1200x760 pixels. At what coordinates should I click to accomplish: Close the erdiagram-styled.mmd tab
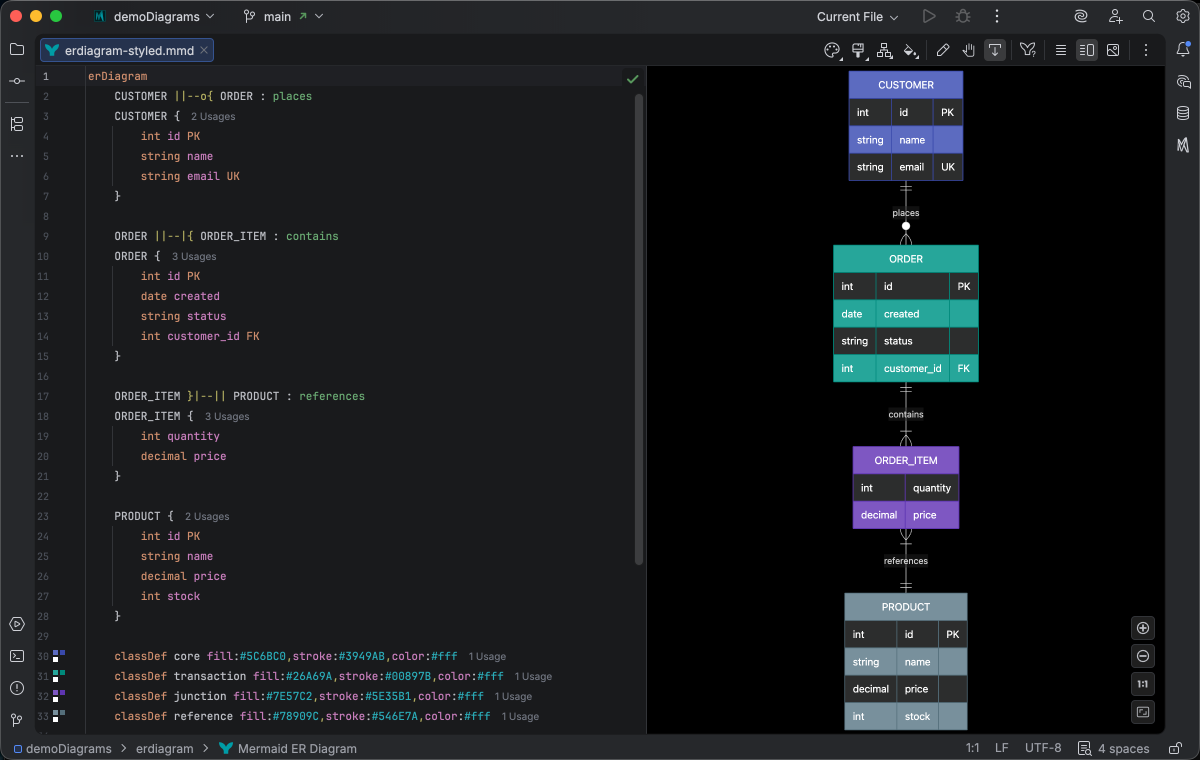pyautogui.click(x=204, y=50)
